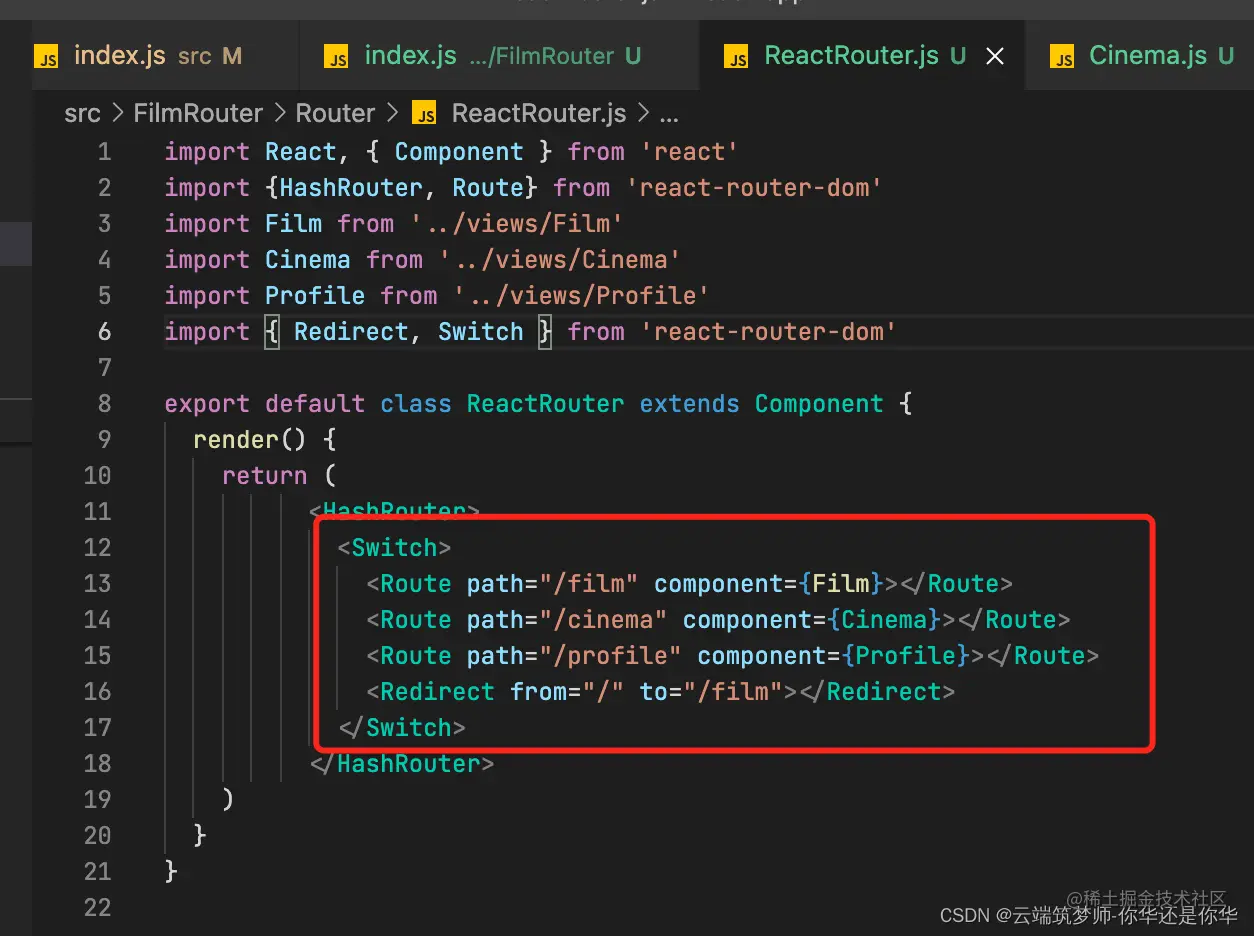Viewport: 1254px width, 936px height.
Task: Click ReactRouter class name on line 8
Action: [x=546, y=404]
